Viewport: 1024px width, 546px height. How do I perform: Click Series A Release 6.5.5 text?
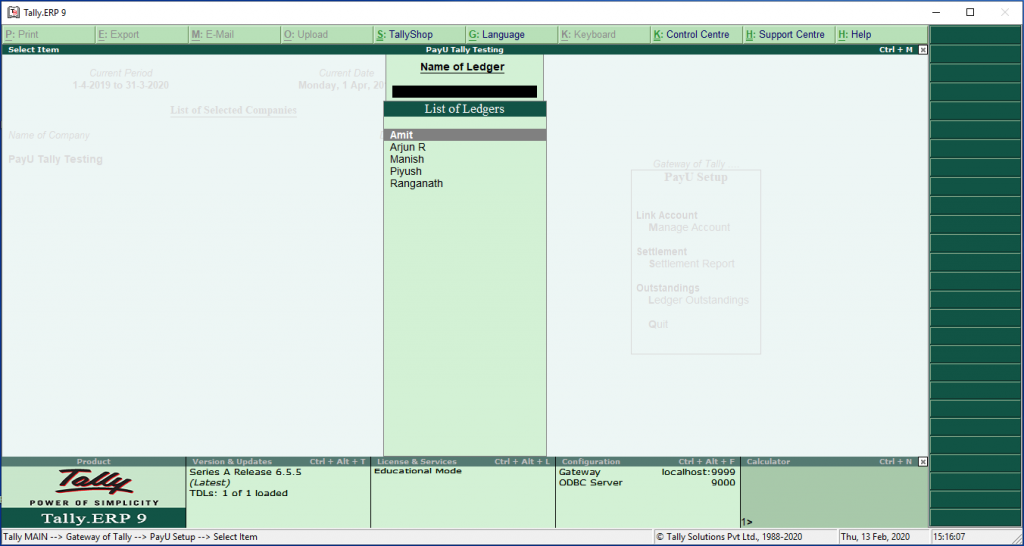click(x=246, y=472)
